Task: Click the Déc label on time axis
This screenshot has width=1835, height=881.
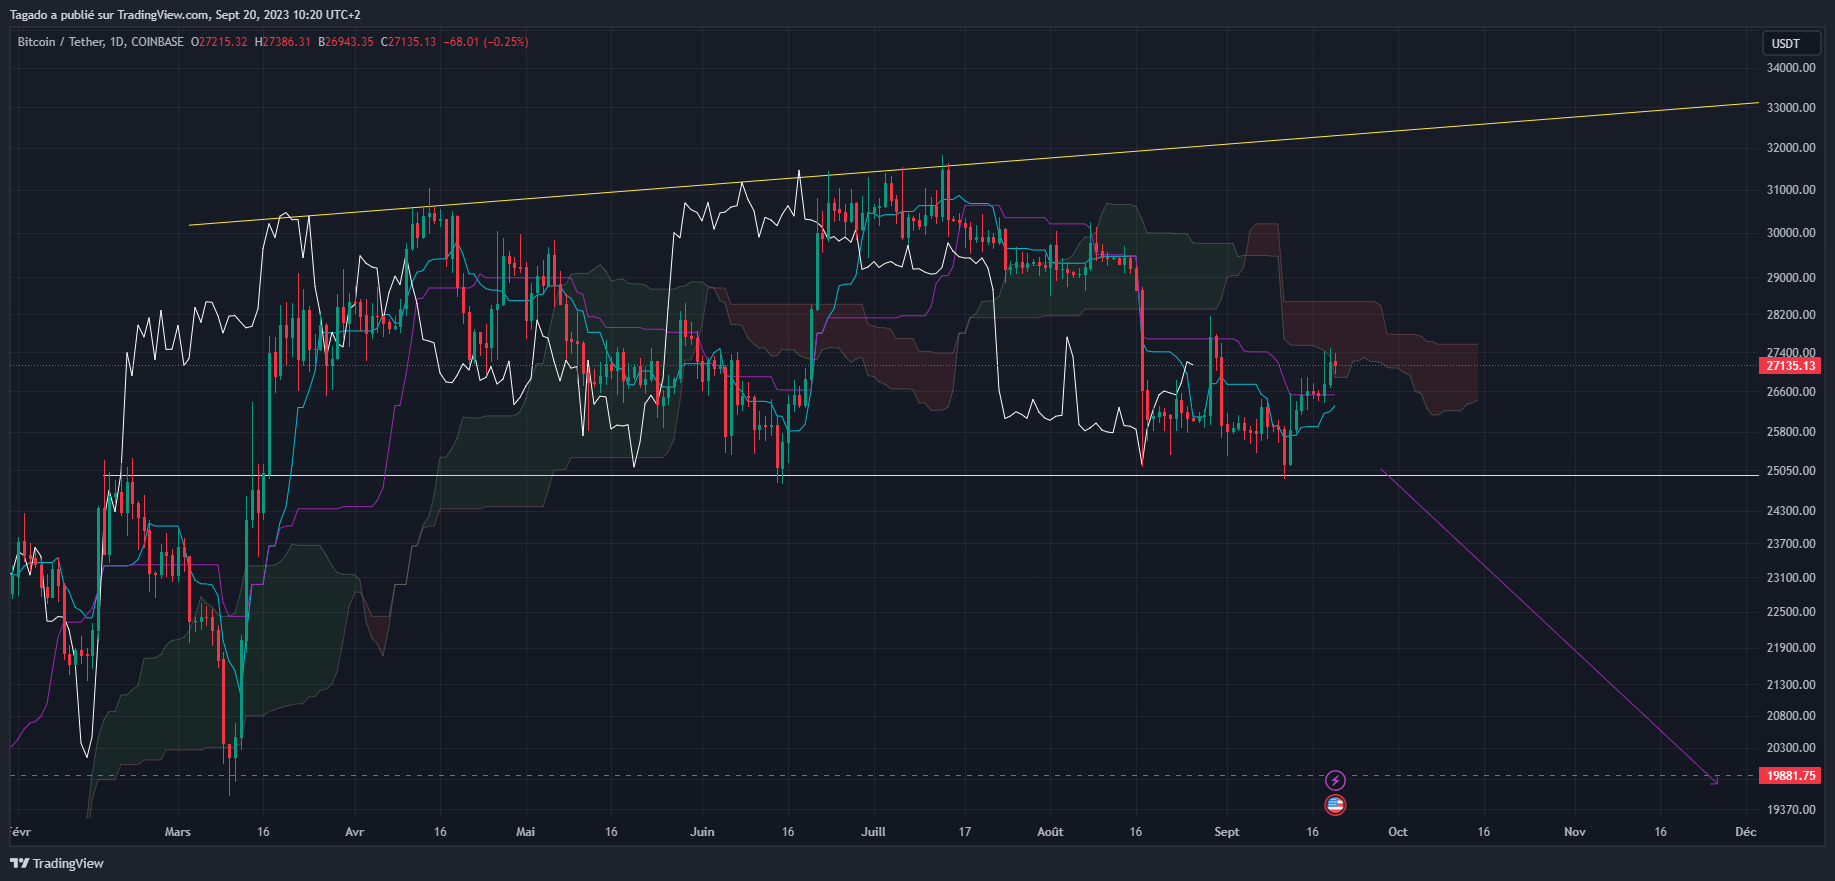Action: point(1745,832)
